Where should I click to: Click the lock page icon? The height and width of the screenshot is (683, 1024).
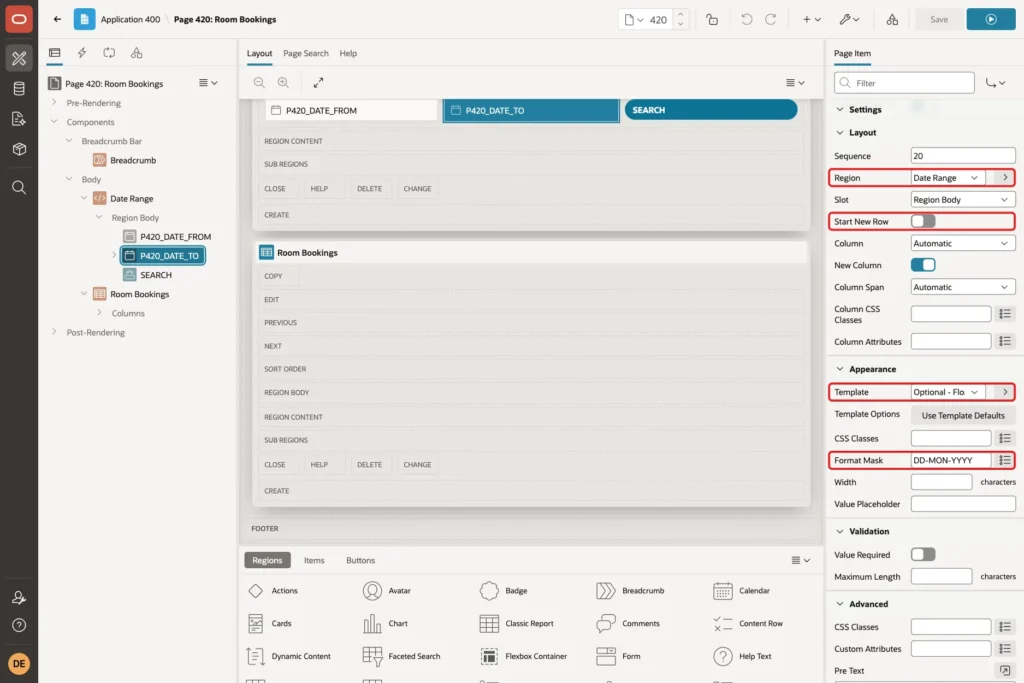pos(712,20)
